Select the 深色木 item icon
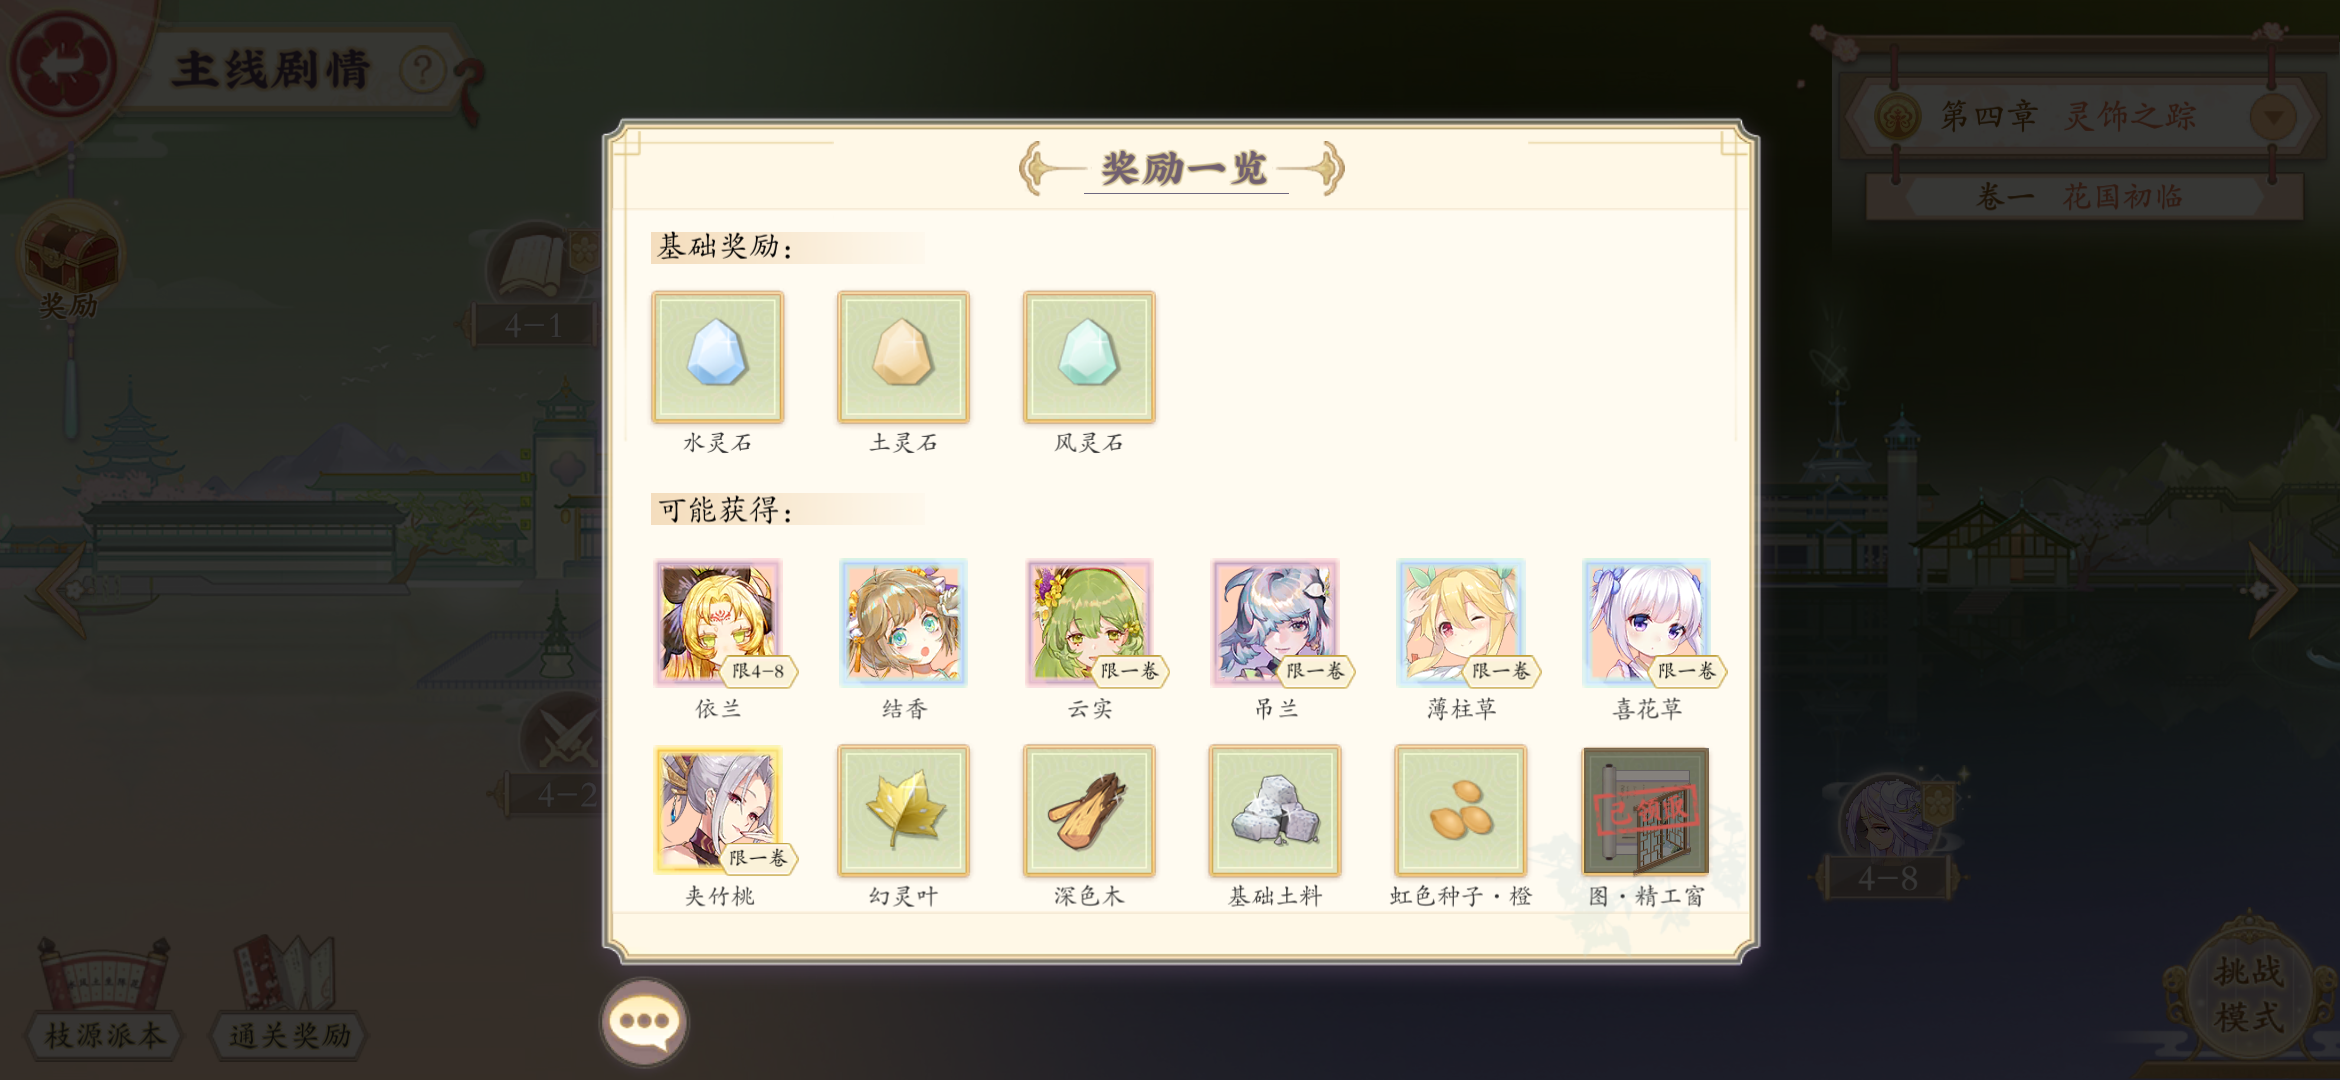The width and height of the screenshot is (2340, 1080). 1089,811
